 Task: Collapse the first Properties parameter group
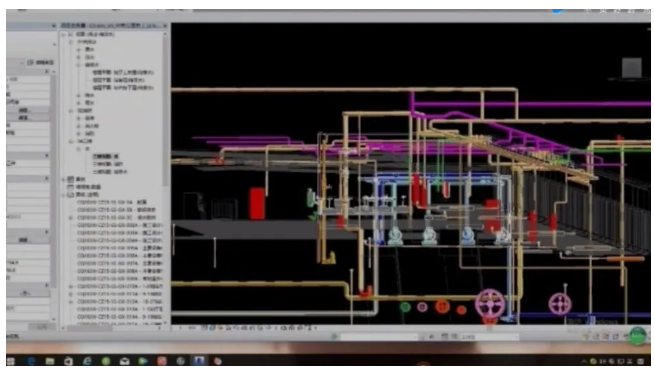pos(47,72)
